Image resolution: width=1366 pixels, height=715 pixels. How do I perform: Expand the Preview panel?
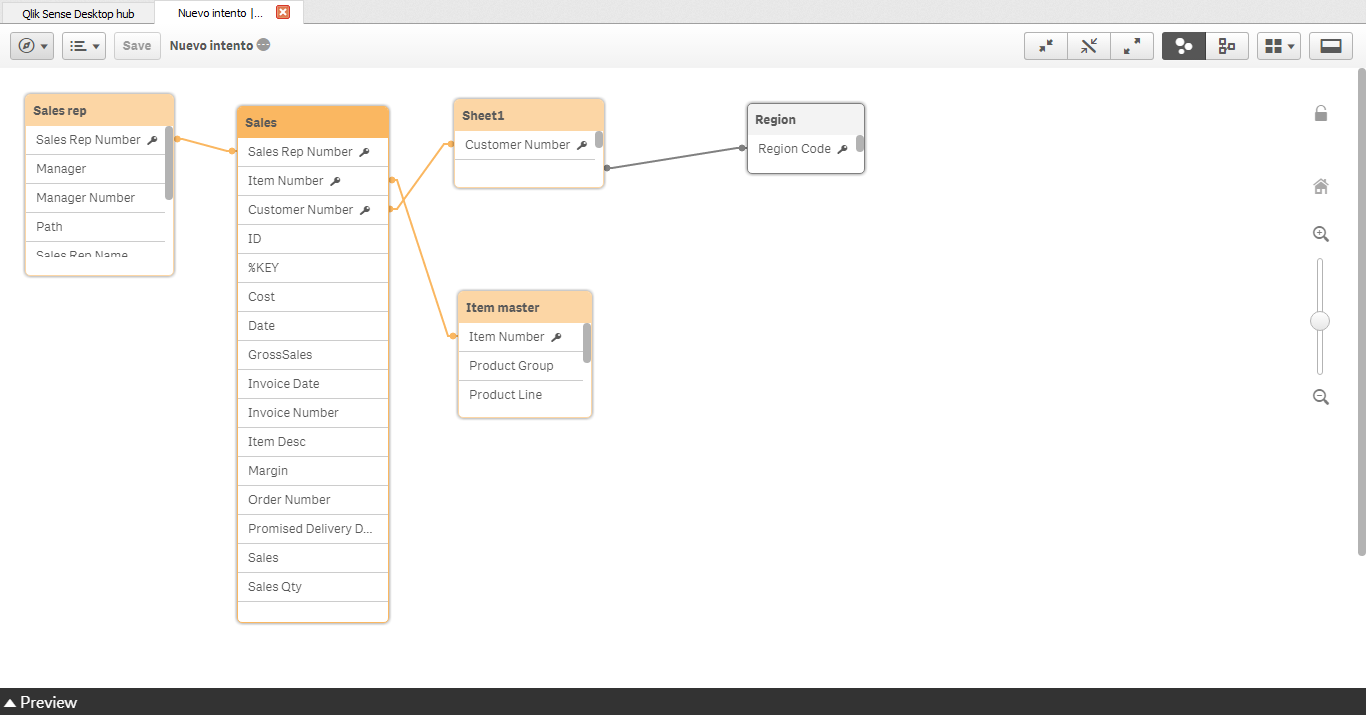pyautogui.click(x=41, y=702)
